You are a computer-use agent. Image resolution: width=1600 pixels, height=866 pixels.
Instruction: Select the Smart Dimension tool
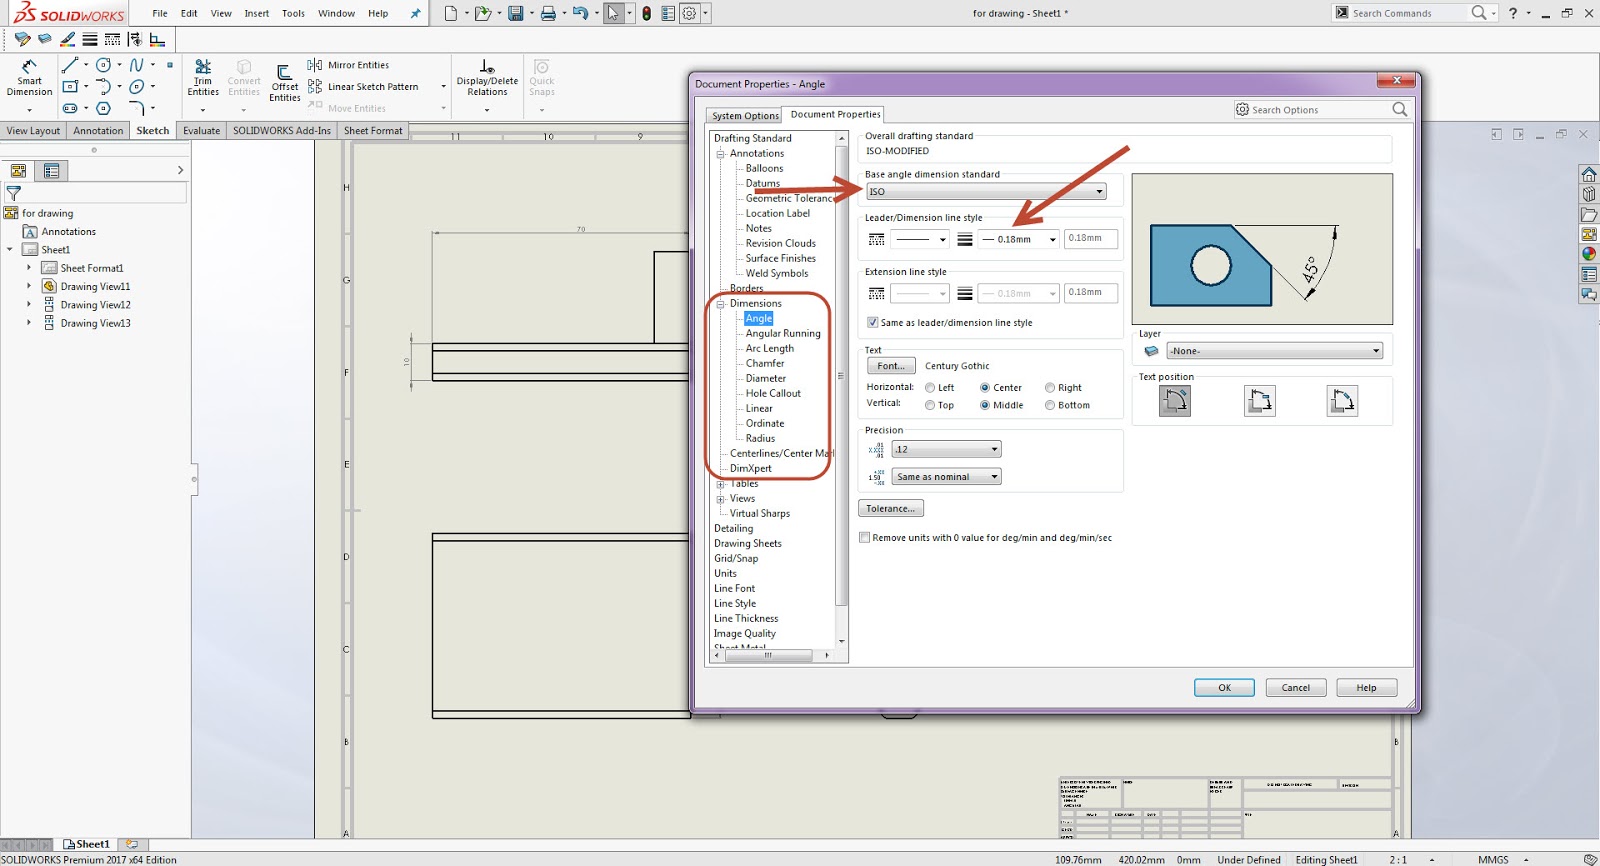click(x=29, y=78)
